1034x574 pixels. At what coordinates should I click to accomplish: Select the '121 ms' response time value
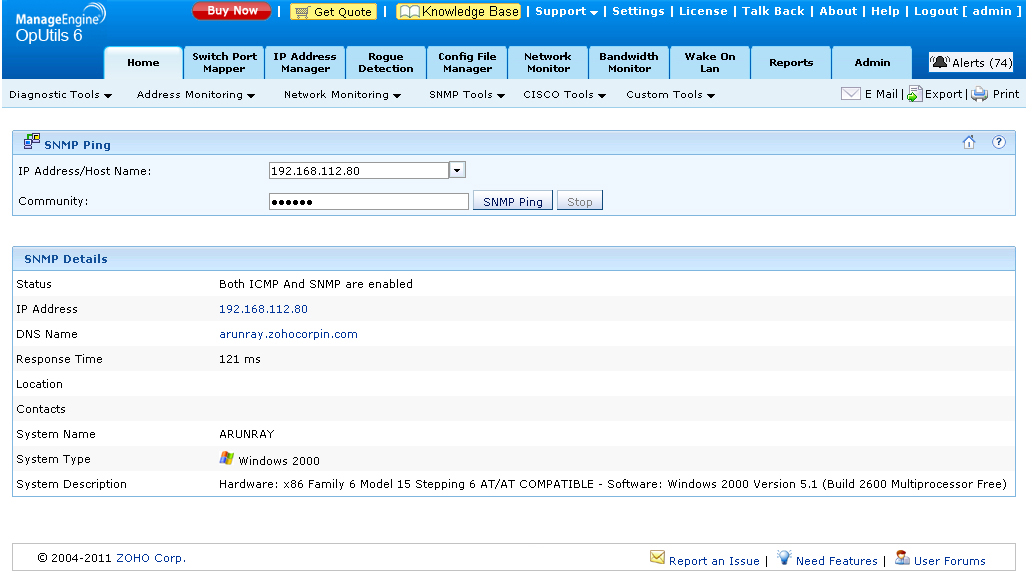tap(239, 359)
